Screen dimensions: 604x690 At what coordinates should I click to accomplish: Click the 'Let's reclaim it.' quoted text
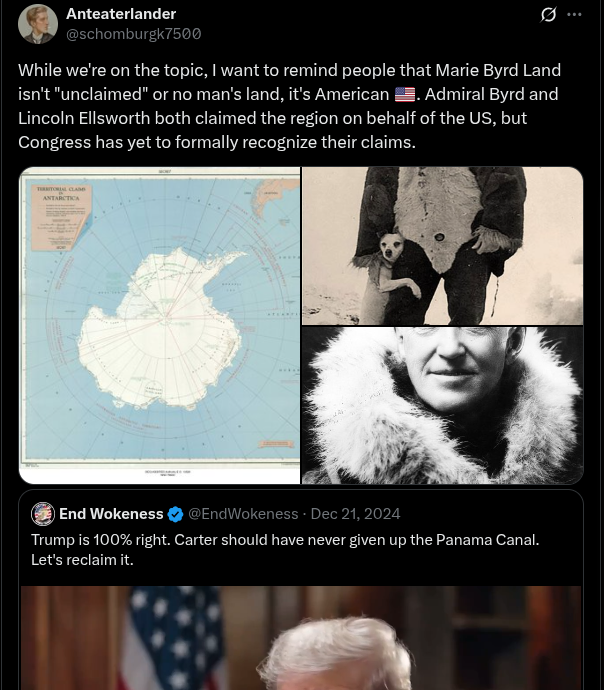(x=82, y=560)
